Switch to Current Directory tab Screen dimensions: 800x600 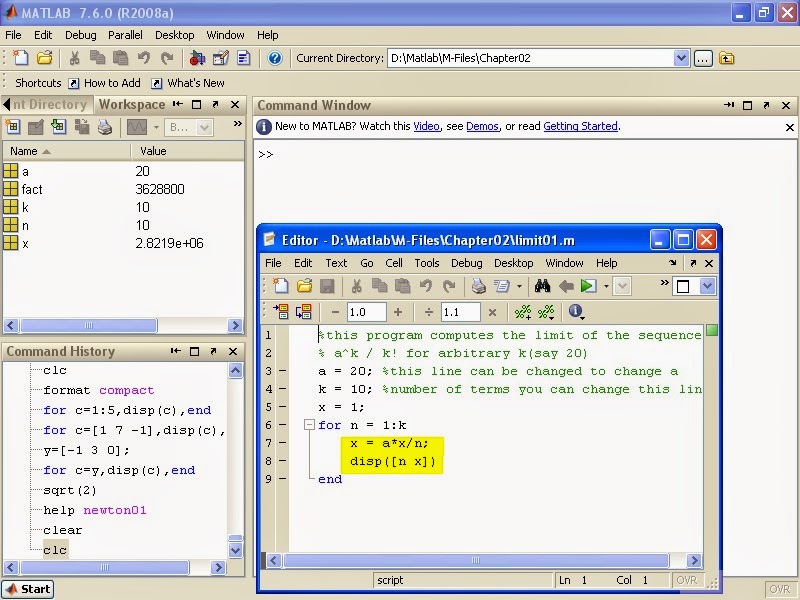pos(49,105)
